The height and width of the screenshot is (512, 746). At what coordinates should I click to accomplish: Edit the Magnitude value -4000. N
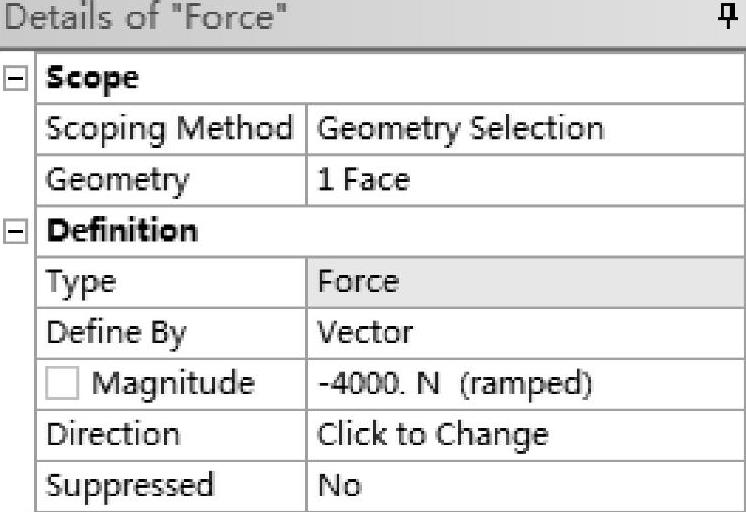point(525,384)
